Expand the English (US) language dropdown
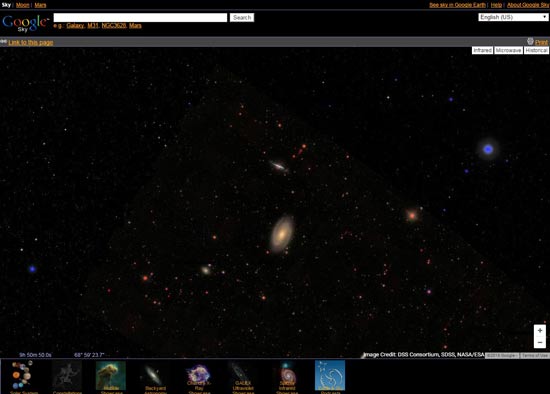The height and width of the screenshot is (394, 550). (513, 17)
